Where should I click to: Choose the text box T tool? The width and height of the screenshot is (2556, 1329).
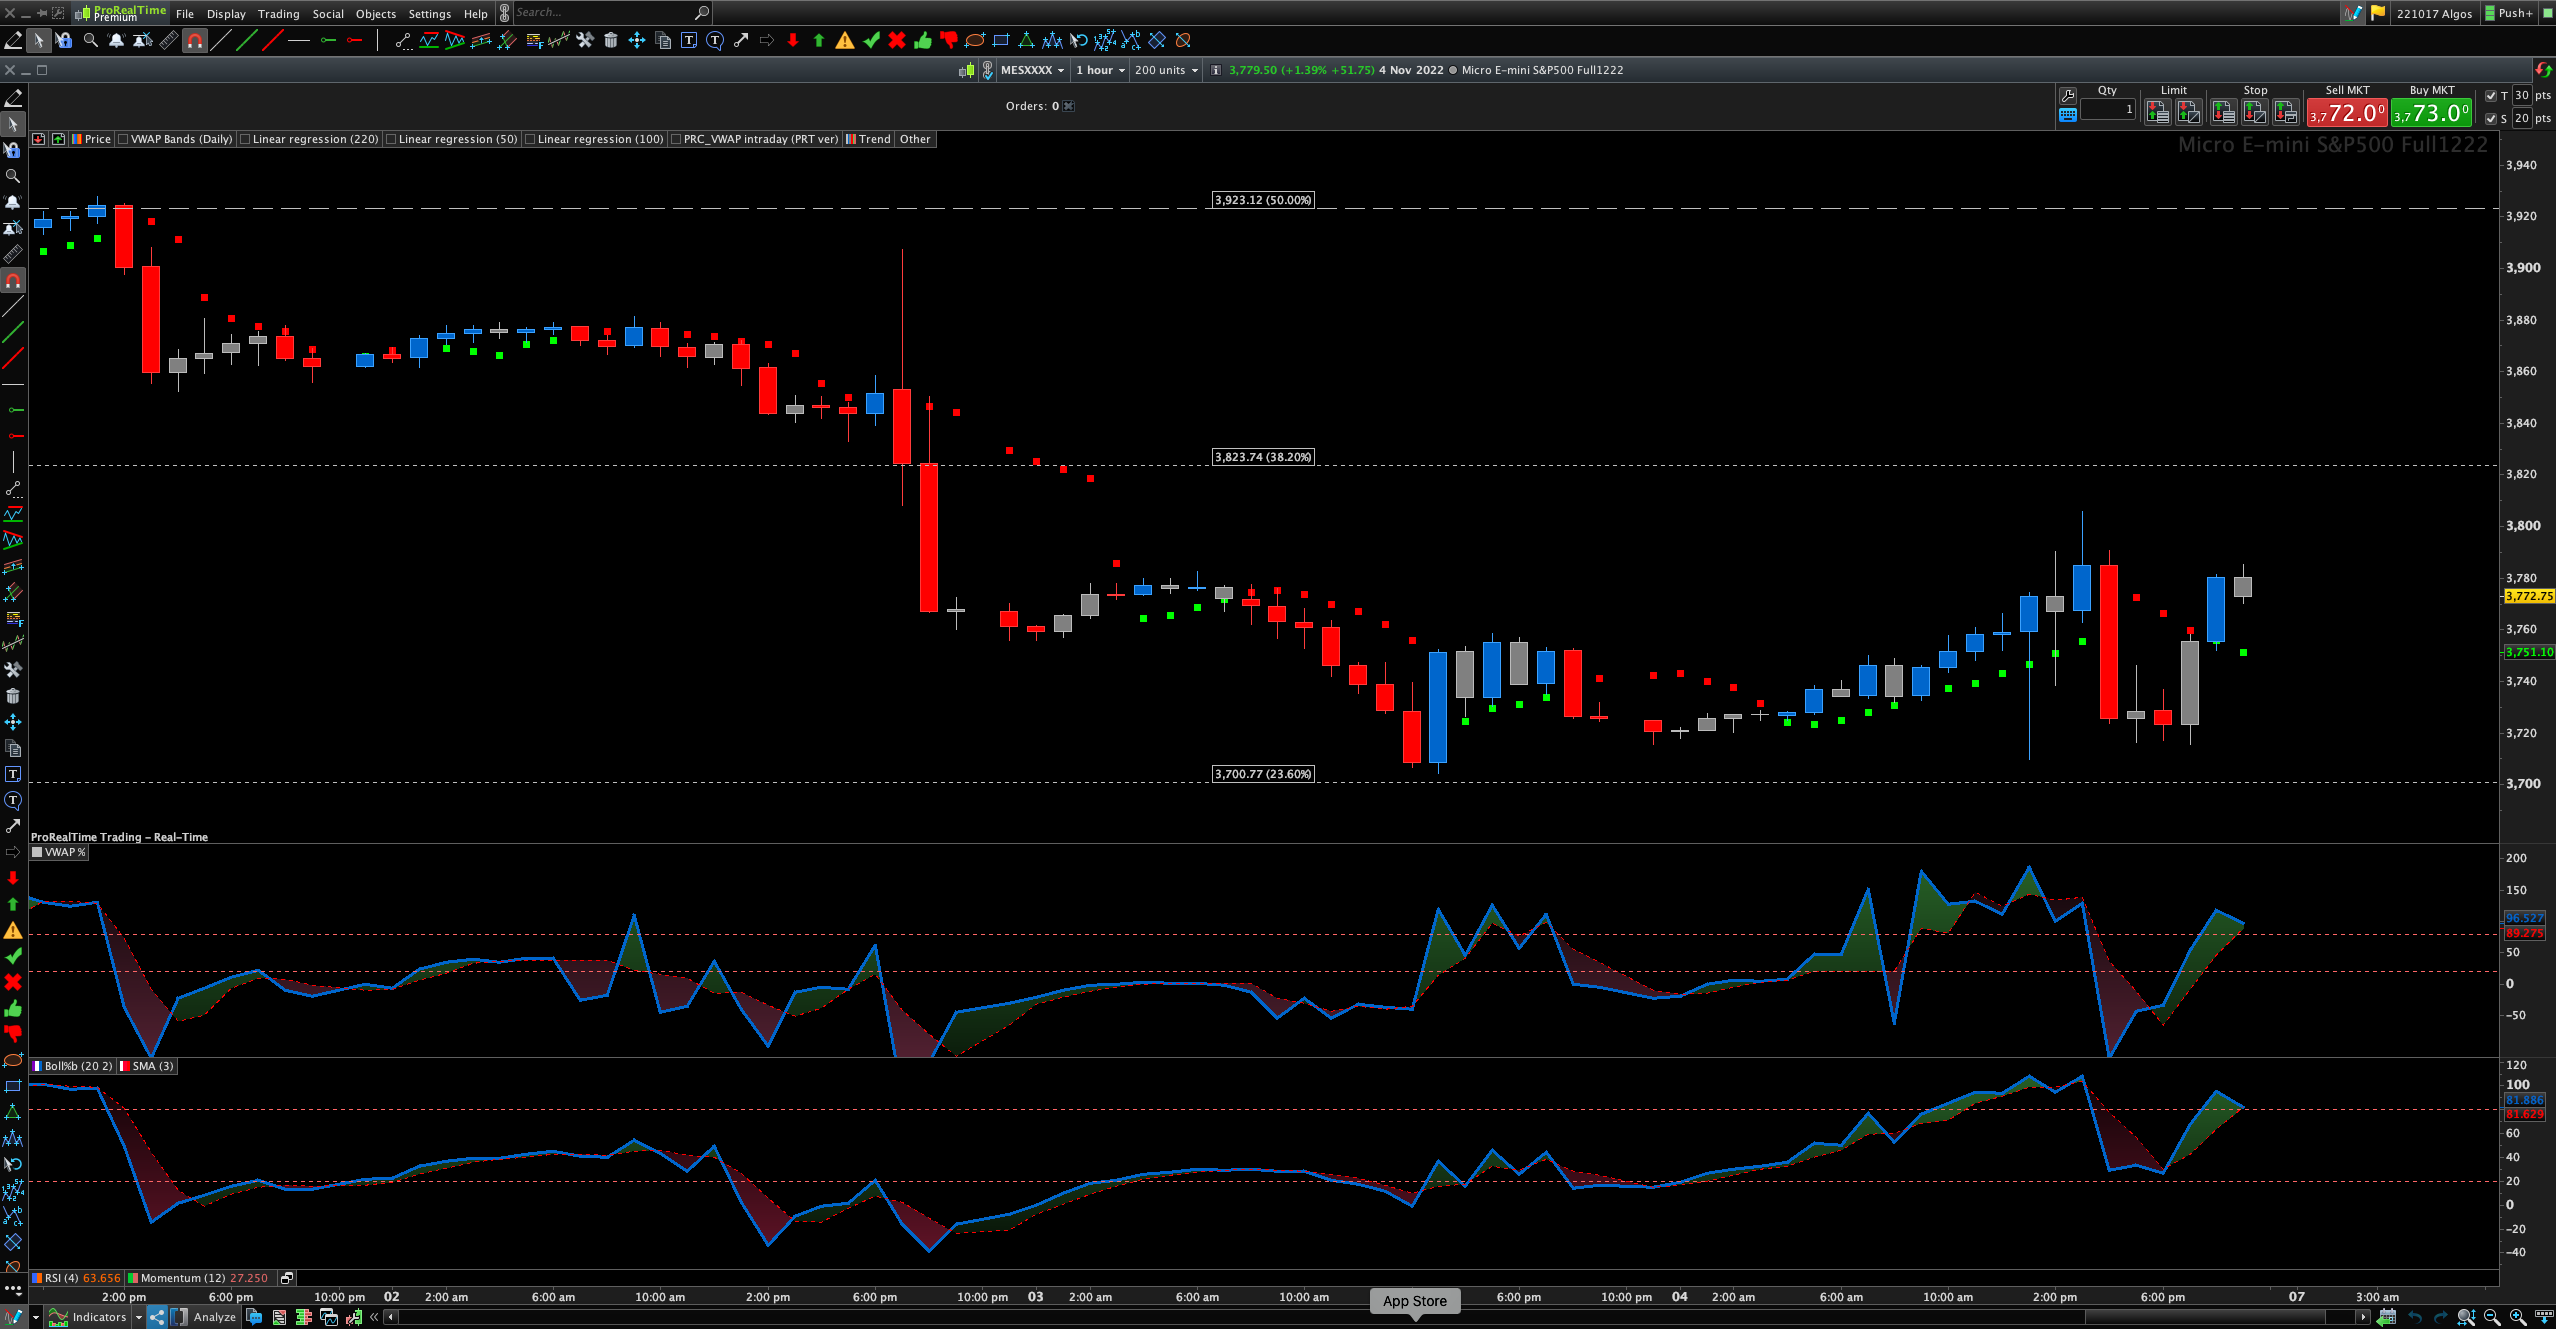(689, 41)
